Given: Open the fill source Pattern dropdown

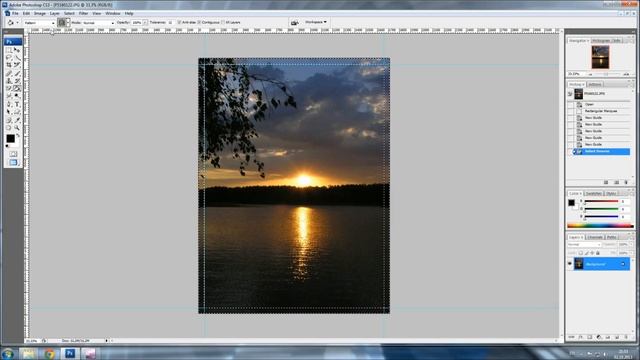Looking at the screenshot, I should [39, 23].
